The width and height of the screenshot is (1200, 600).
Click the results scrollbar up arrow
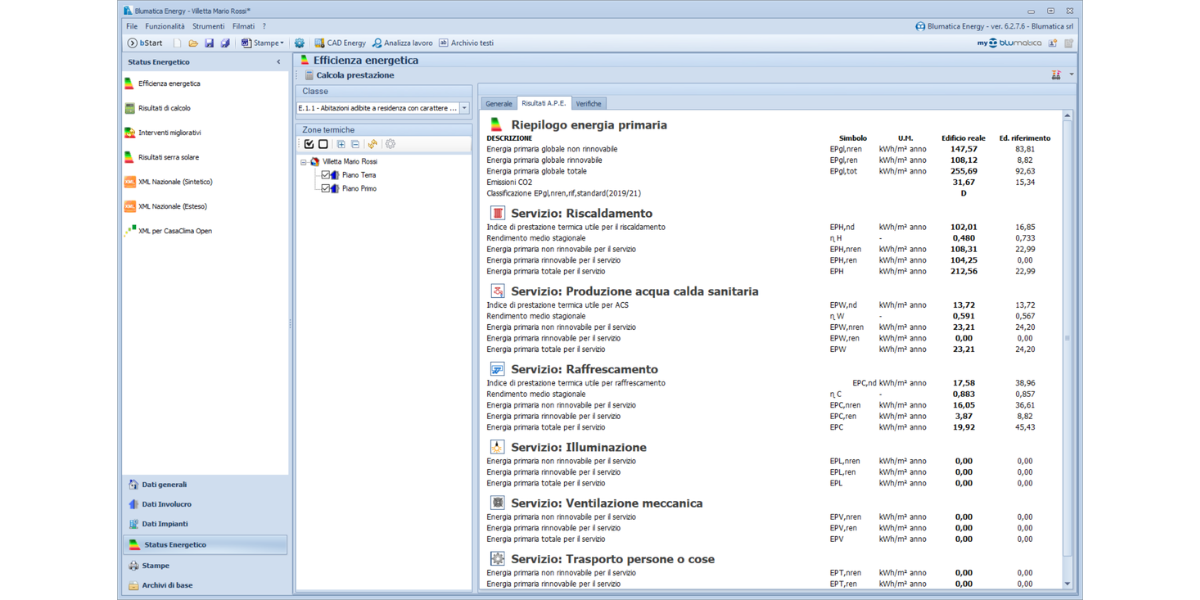[x=1067, y=116]
